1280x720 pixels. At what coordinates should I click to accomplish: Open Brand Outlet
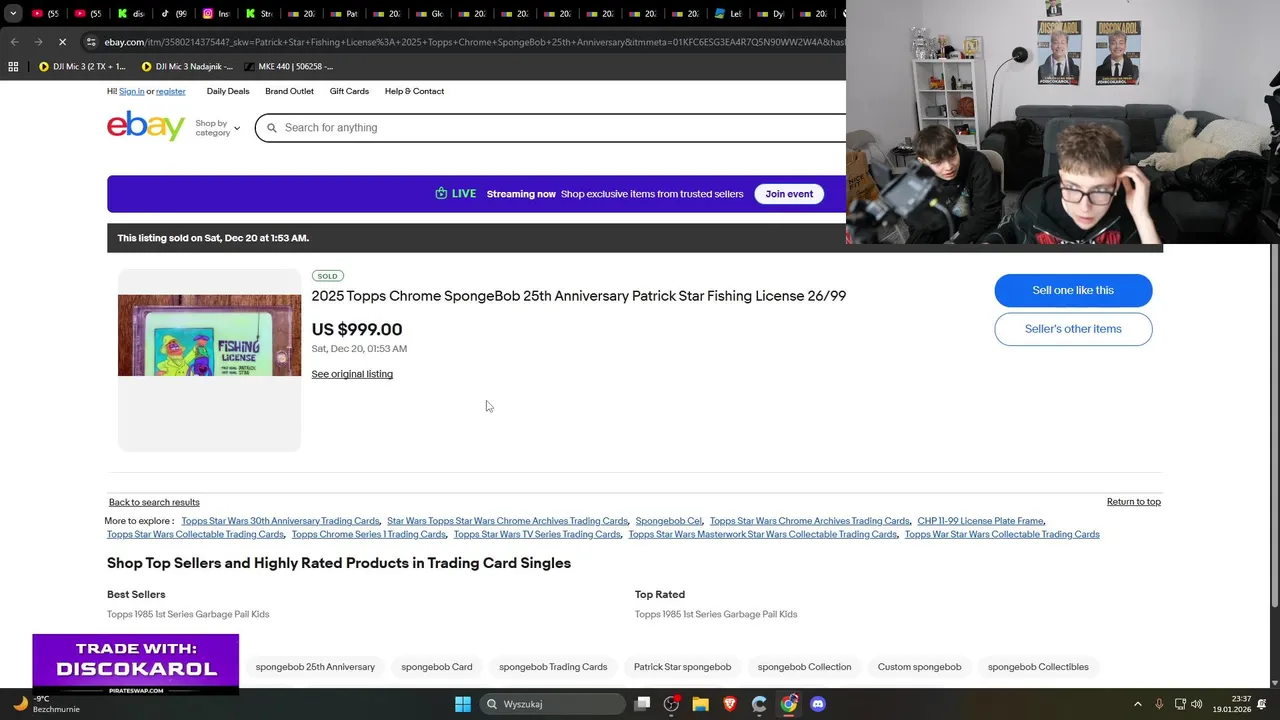[x=289, y=91]
